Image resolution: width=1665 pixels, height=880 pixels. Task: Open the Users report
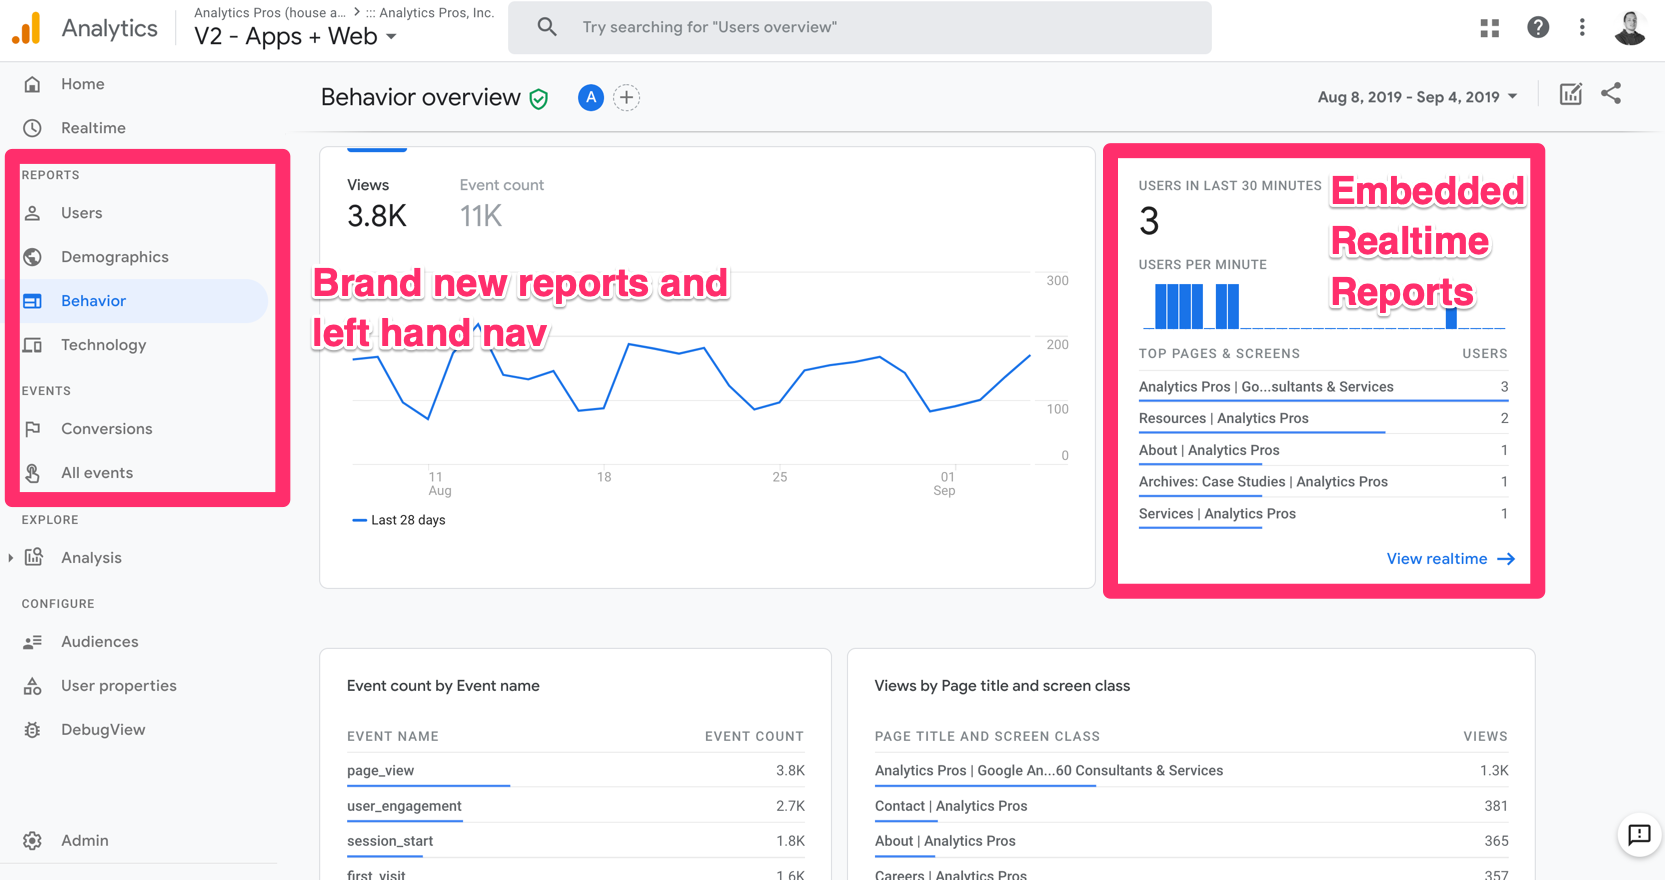pyautogui.click(x=82, y=213)
